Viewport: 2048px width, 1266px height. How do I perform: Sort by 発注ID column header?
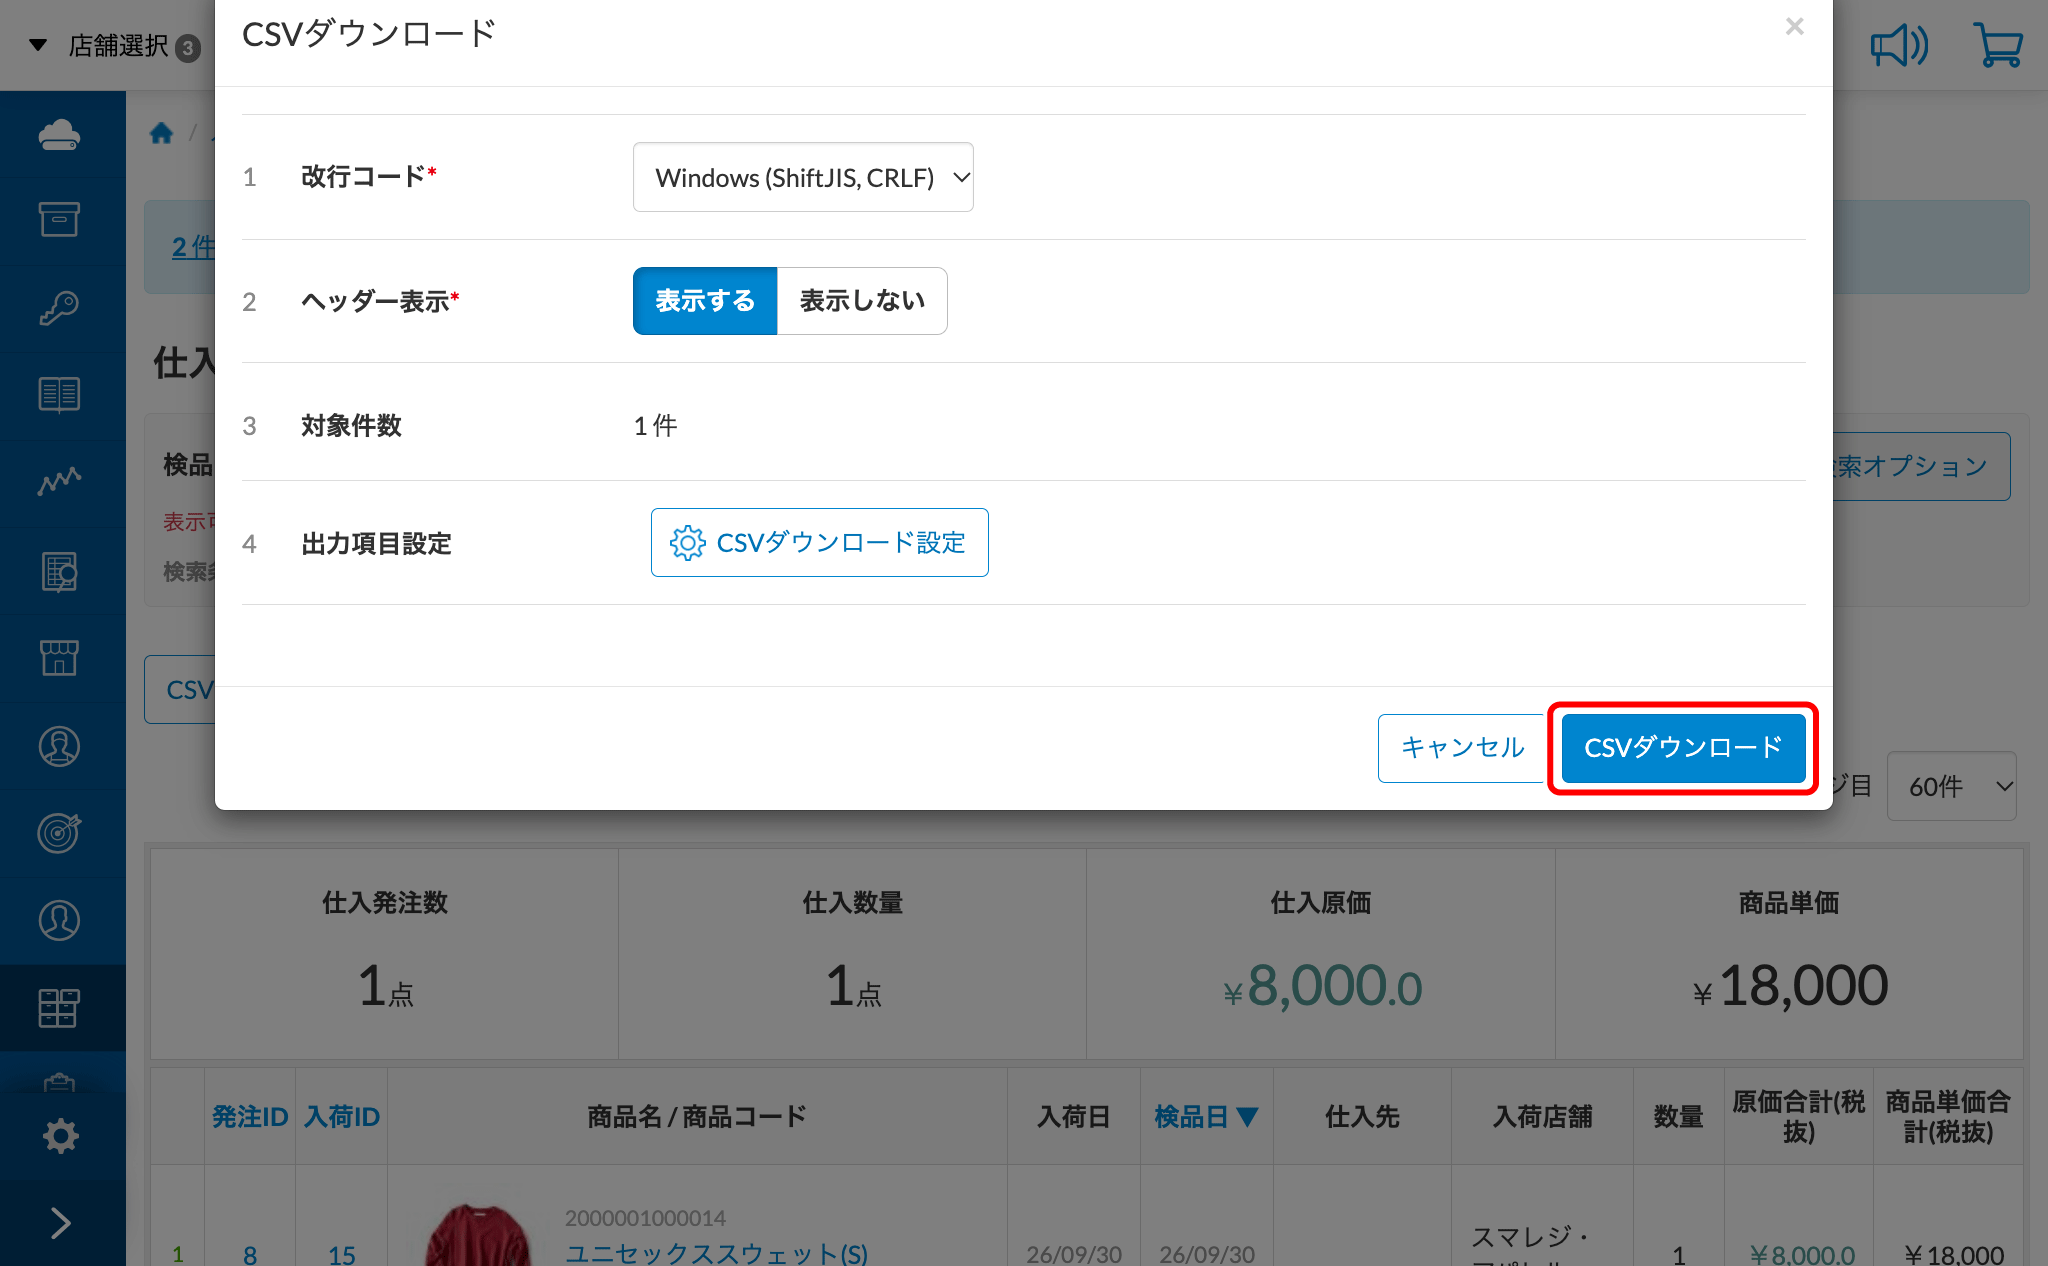point(250,1117)
